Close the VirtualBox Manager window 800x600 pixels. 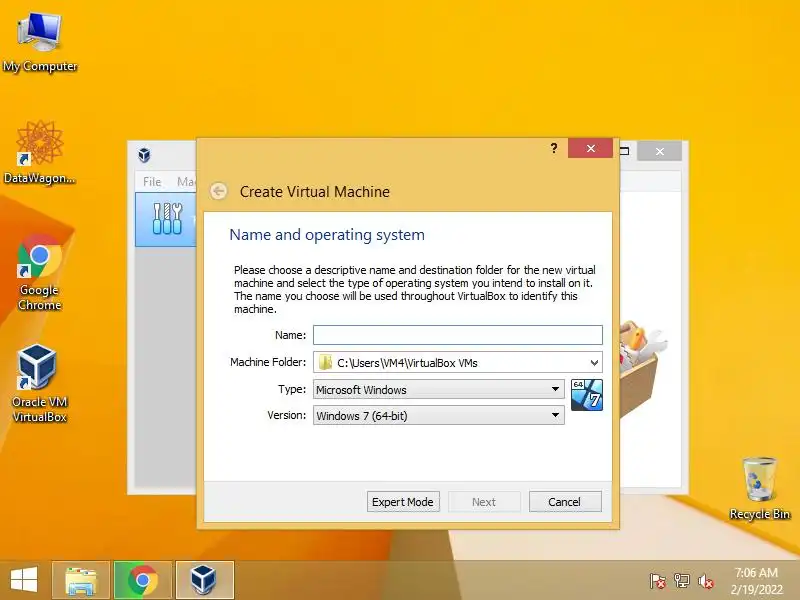[x=660, y=152]
